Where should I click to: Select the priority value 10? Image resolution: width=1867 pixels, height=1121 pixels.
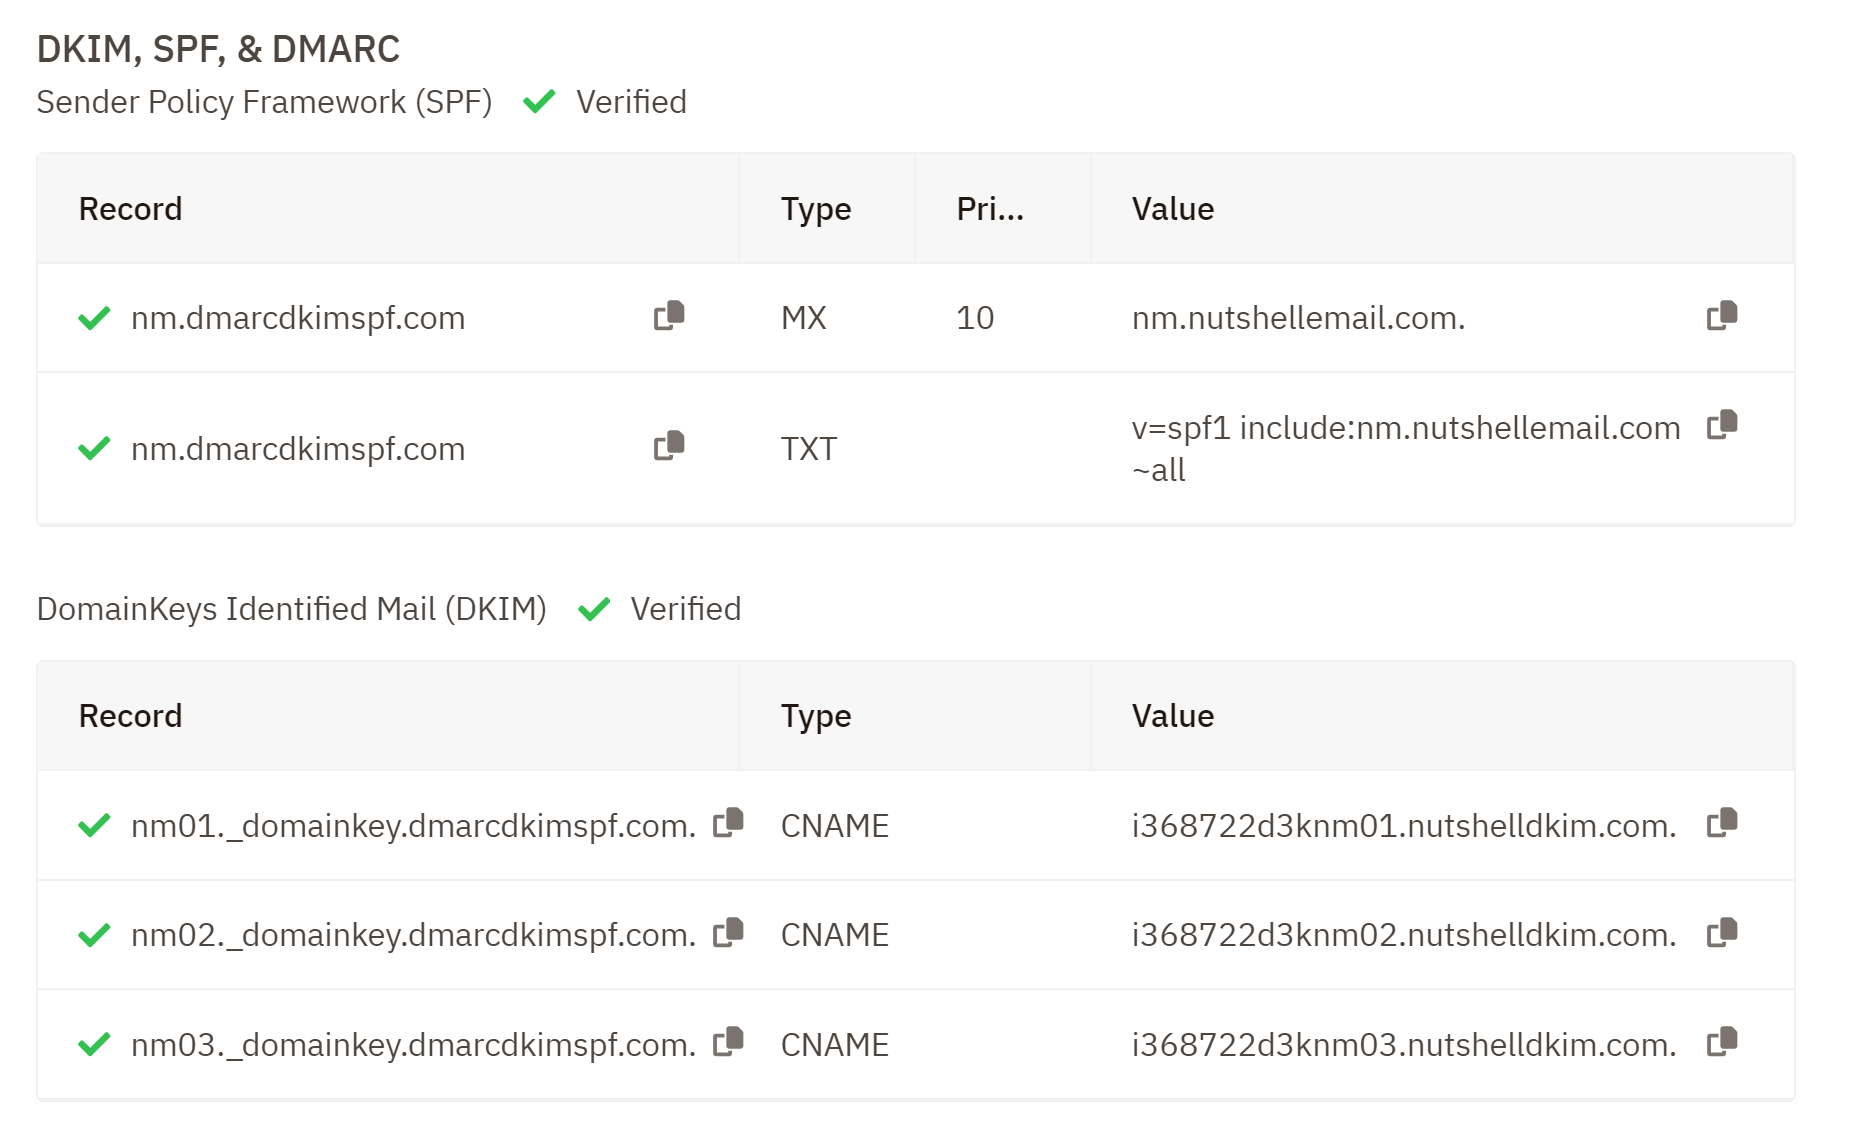point(975,318)
